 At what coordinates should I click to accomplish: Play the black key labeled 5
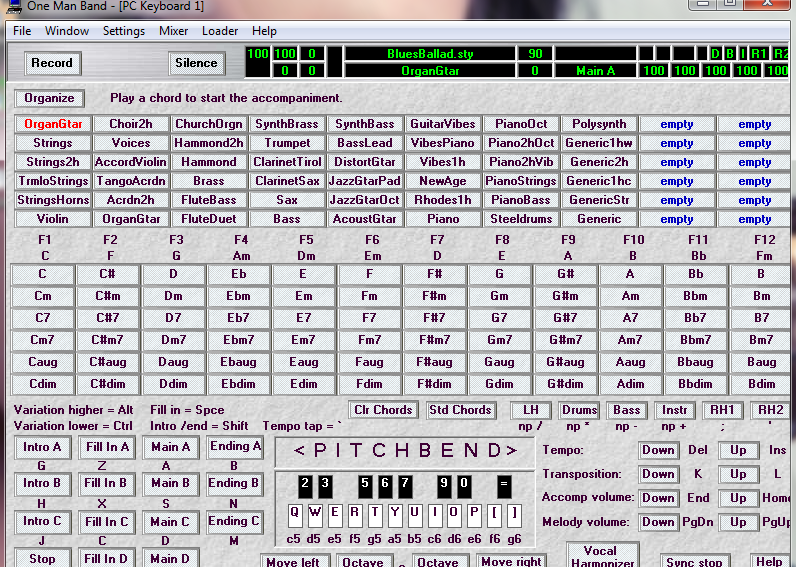pos(365,486)
